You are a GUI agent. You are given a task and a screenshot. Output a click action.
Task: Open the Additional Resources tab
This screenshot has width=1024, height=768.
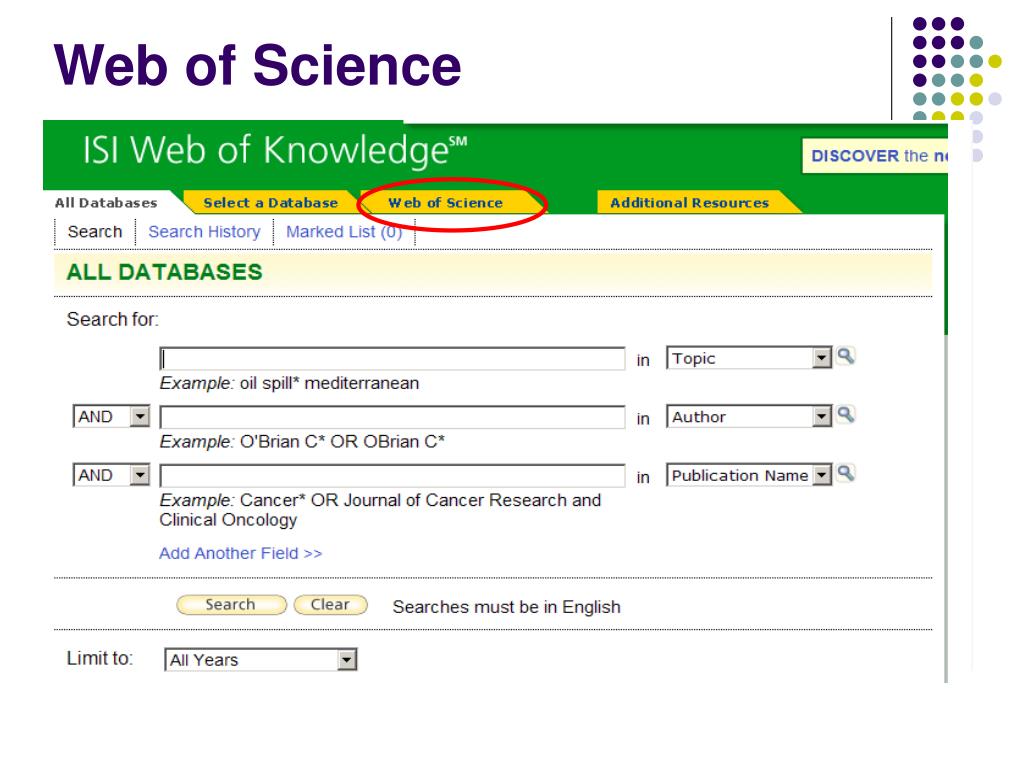[690, 202]
